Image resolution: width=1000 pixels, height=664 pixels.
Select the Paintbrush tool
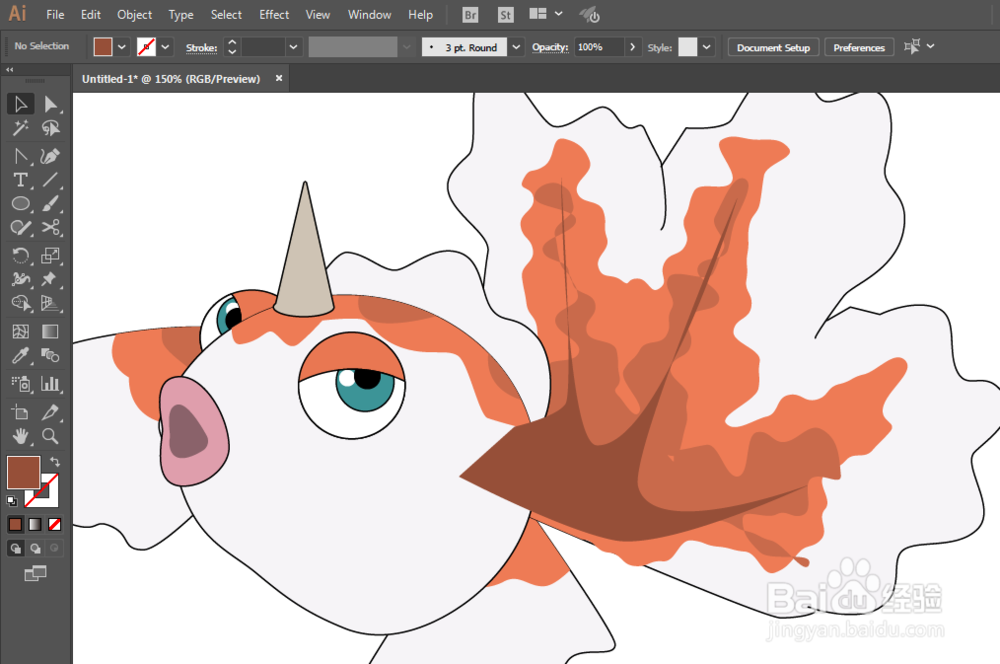[50, 203]
